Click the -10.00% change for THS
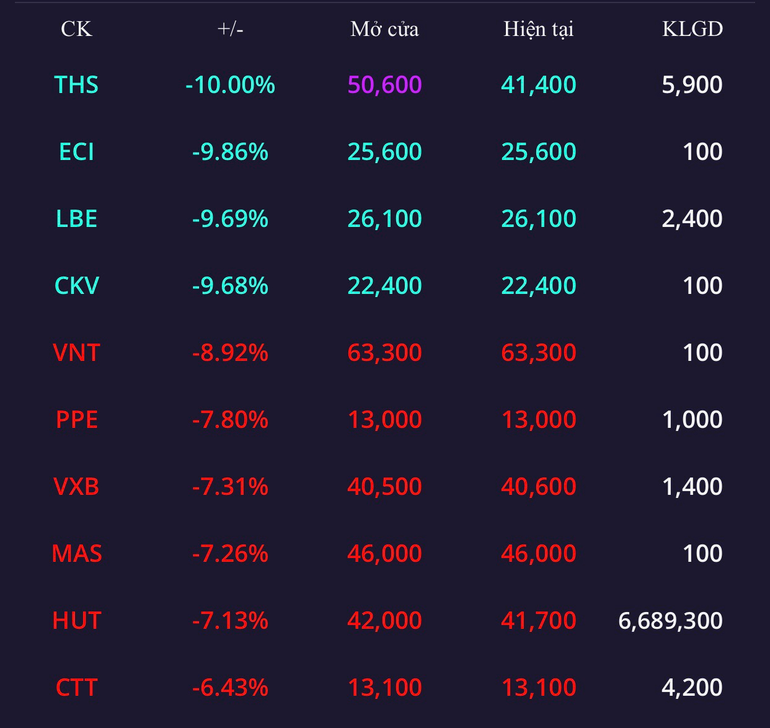Screen dimensions: 770x728 pyautogui.click(x=230, y=85)
